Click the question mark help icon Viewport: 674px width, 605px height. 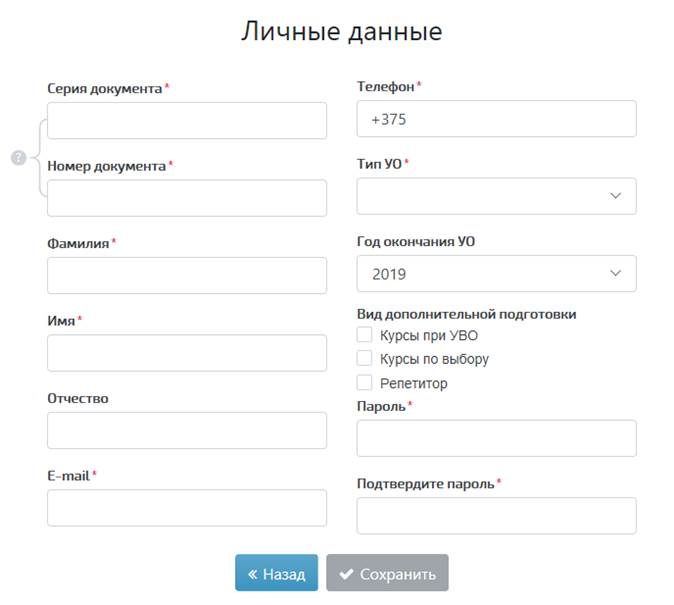coord(18,157)
